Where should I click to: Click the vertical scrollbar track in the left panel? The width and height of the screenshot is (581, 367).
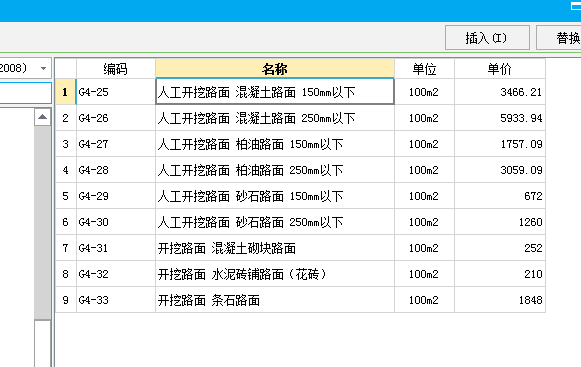[43, 222]
